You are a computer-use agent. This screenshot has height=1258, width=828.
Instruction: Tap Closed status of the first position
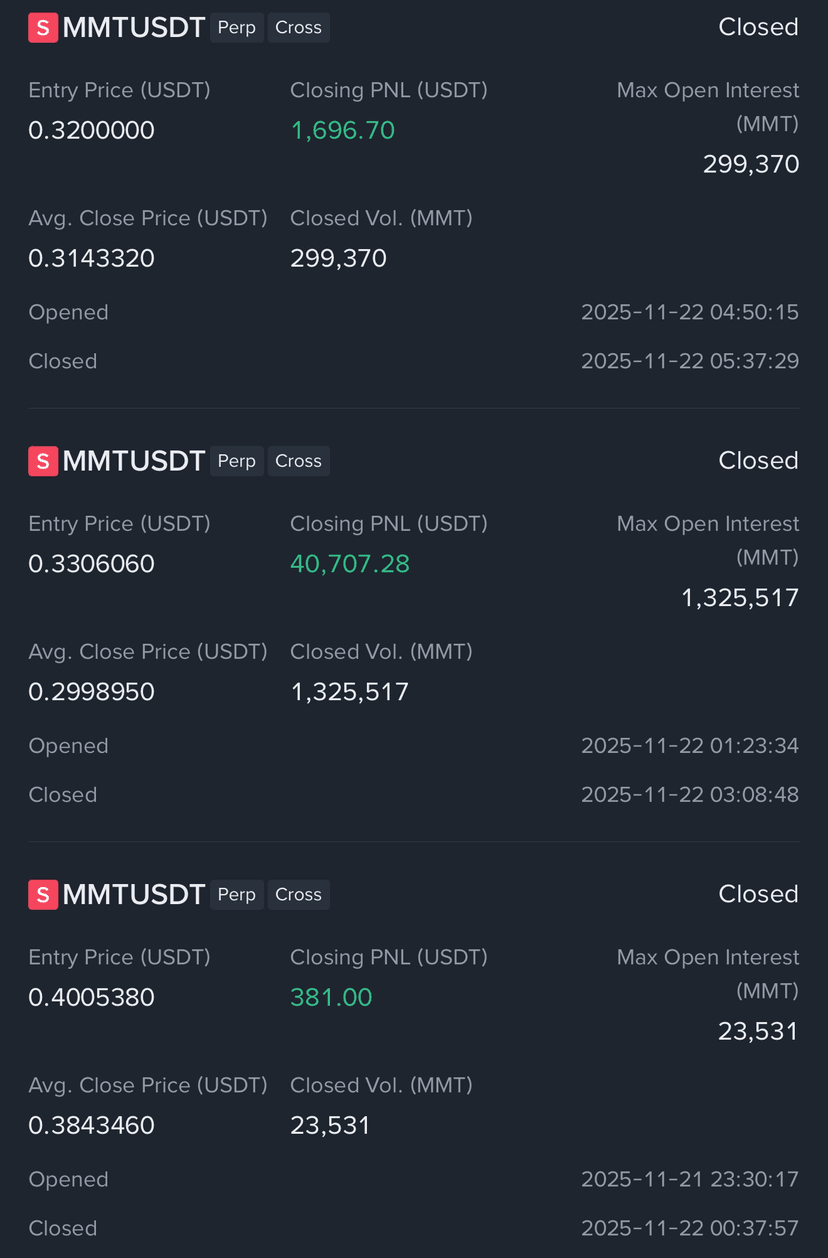click(758, 28)
